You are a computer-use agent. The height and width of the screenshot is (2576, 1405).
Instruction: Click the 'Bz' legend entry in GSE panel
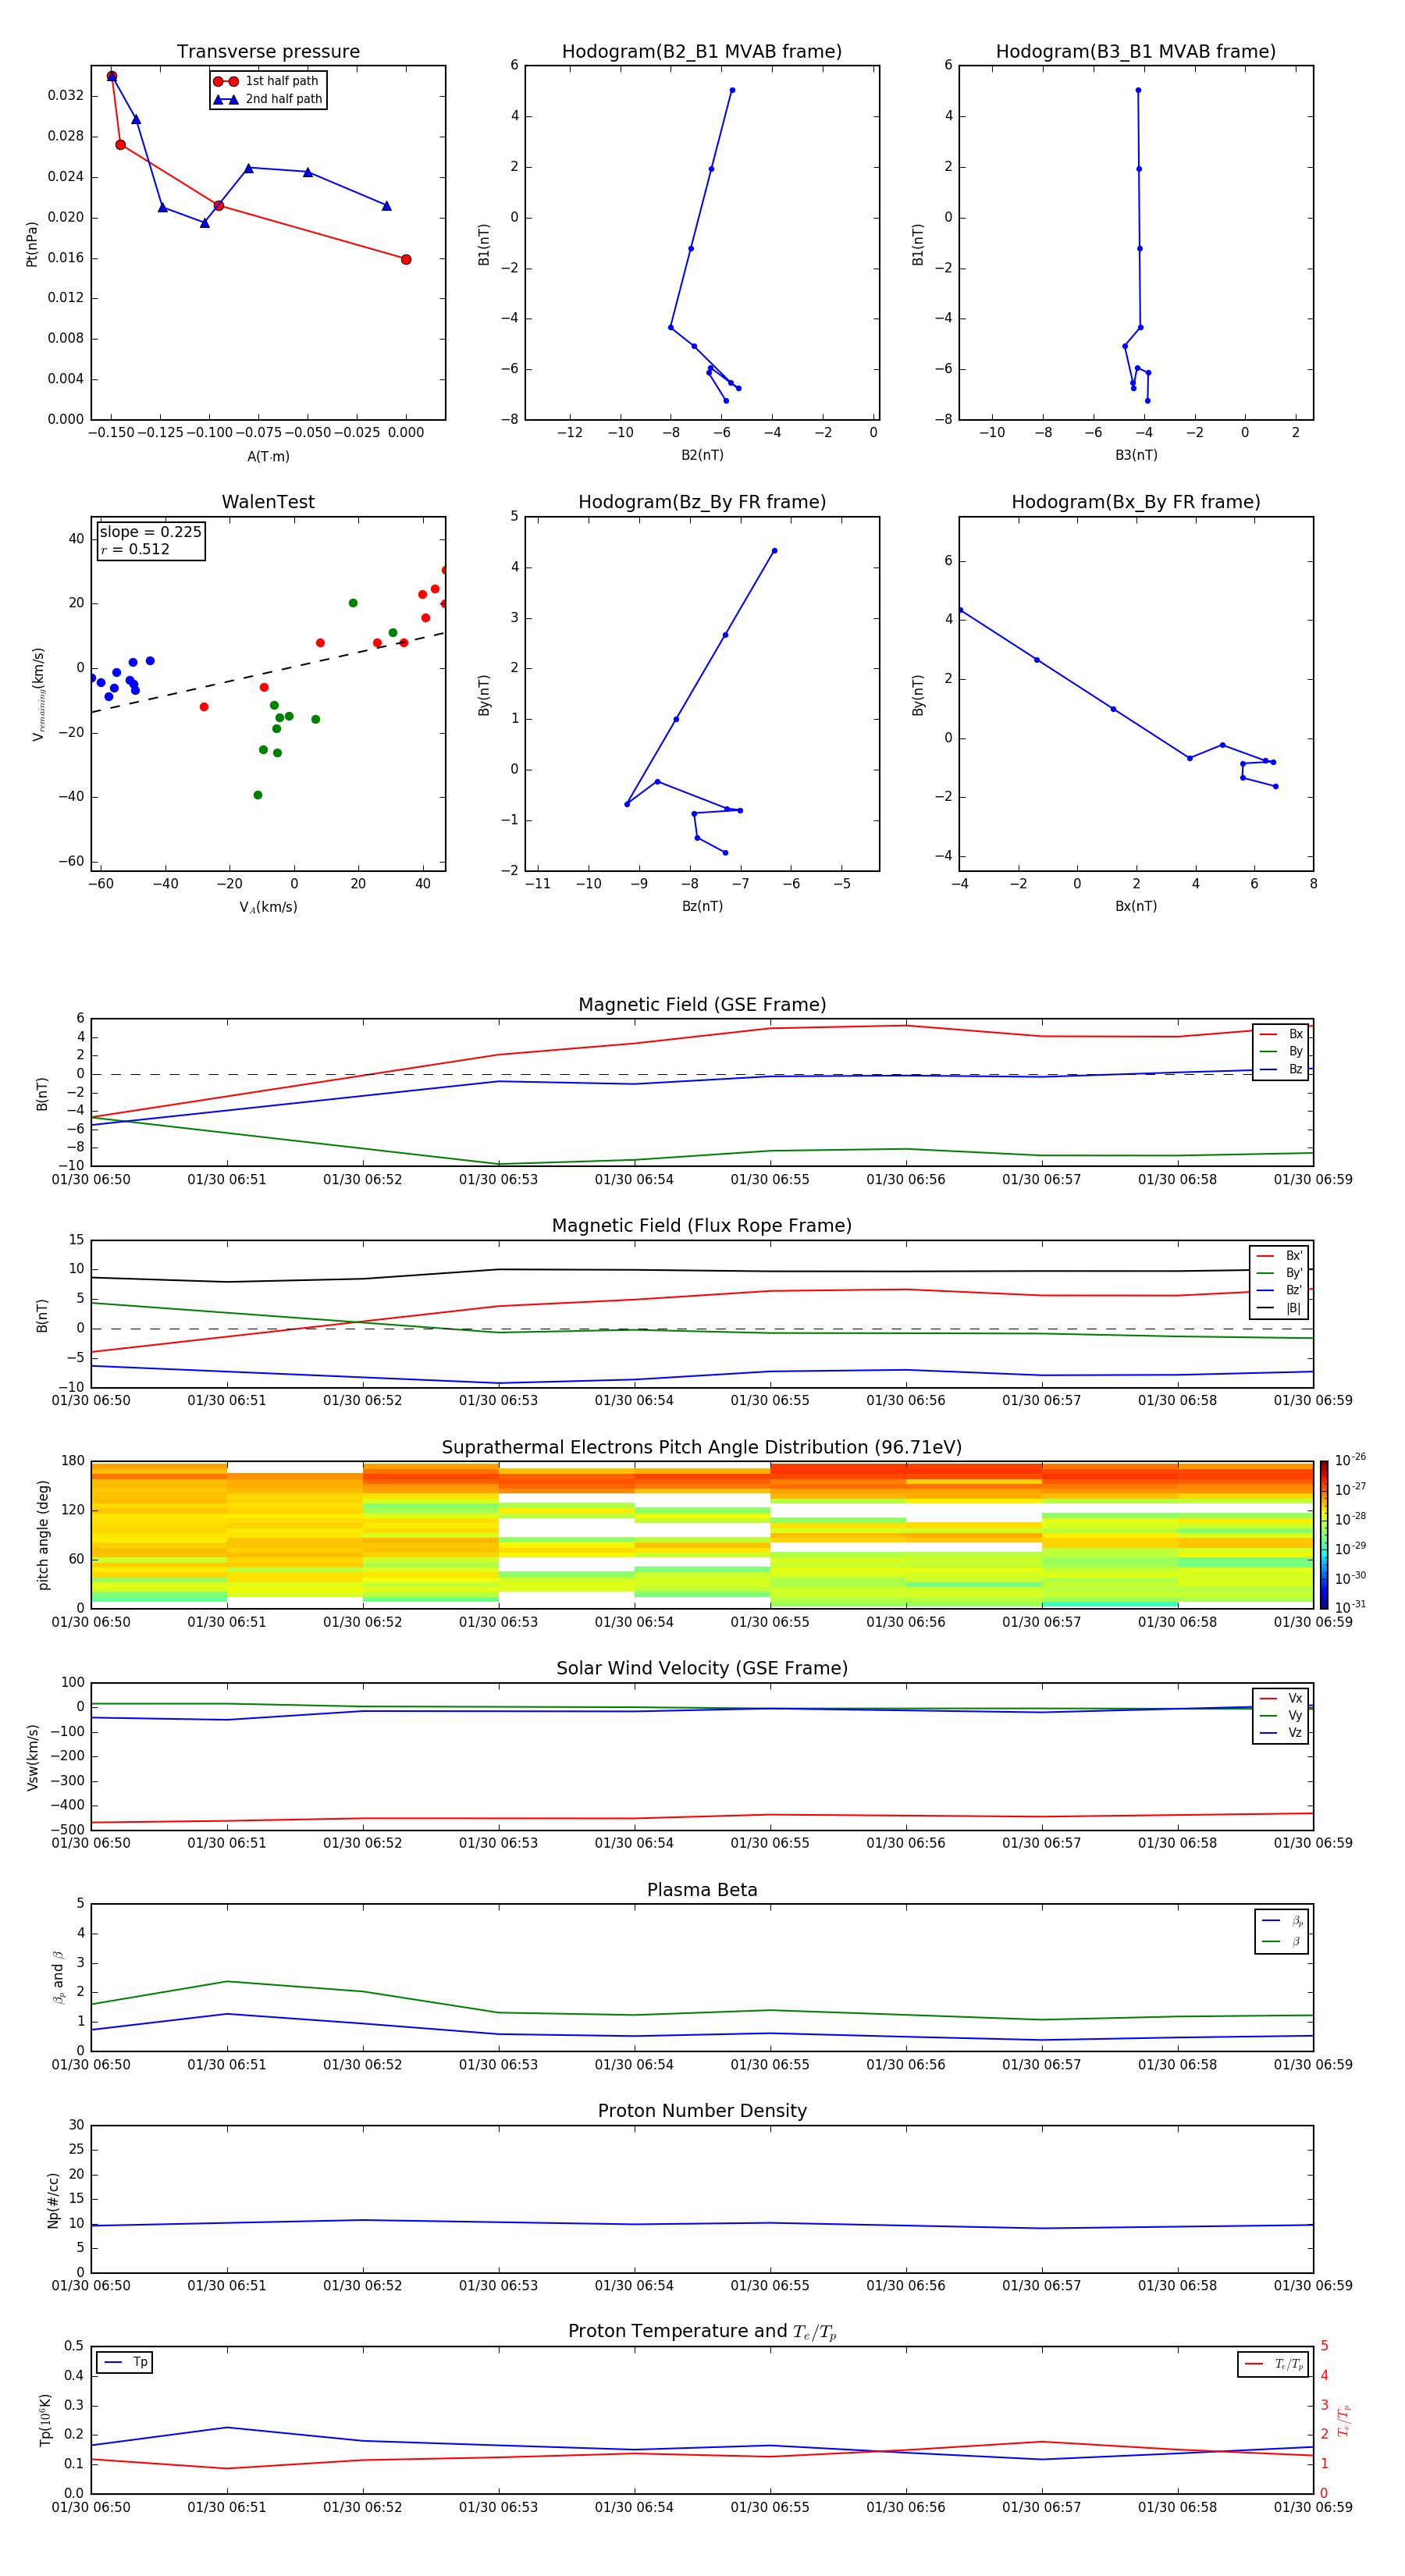[x=1281, y=1070]
